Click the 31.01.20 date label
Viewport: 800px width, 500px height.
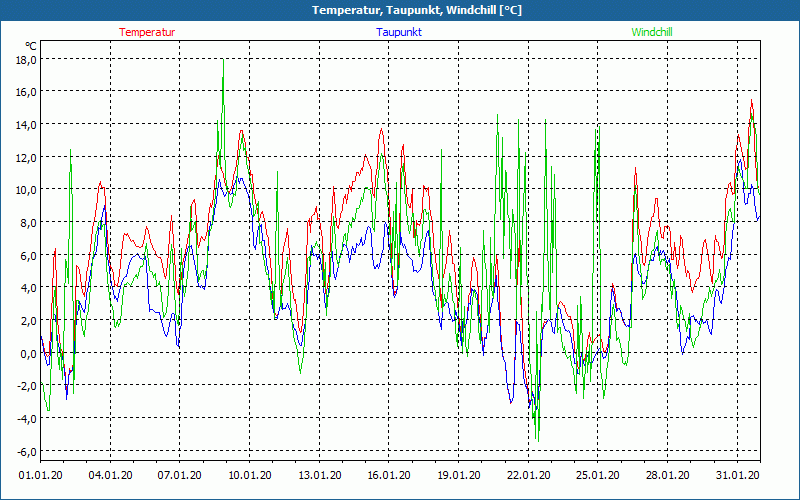(737, 475)
